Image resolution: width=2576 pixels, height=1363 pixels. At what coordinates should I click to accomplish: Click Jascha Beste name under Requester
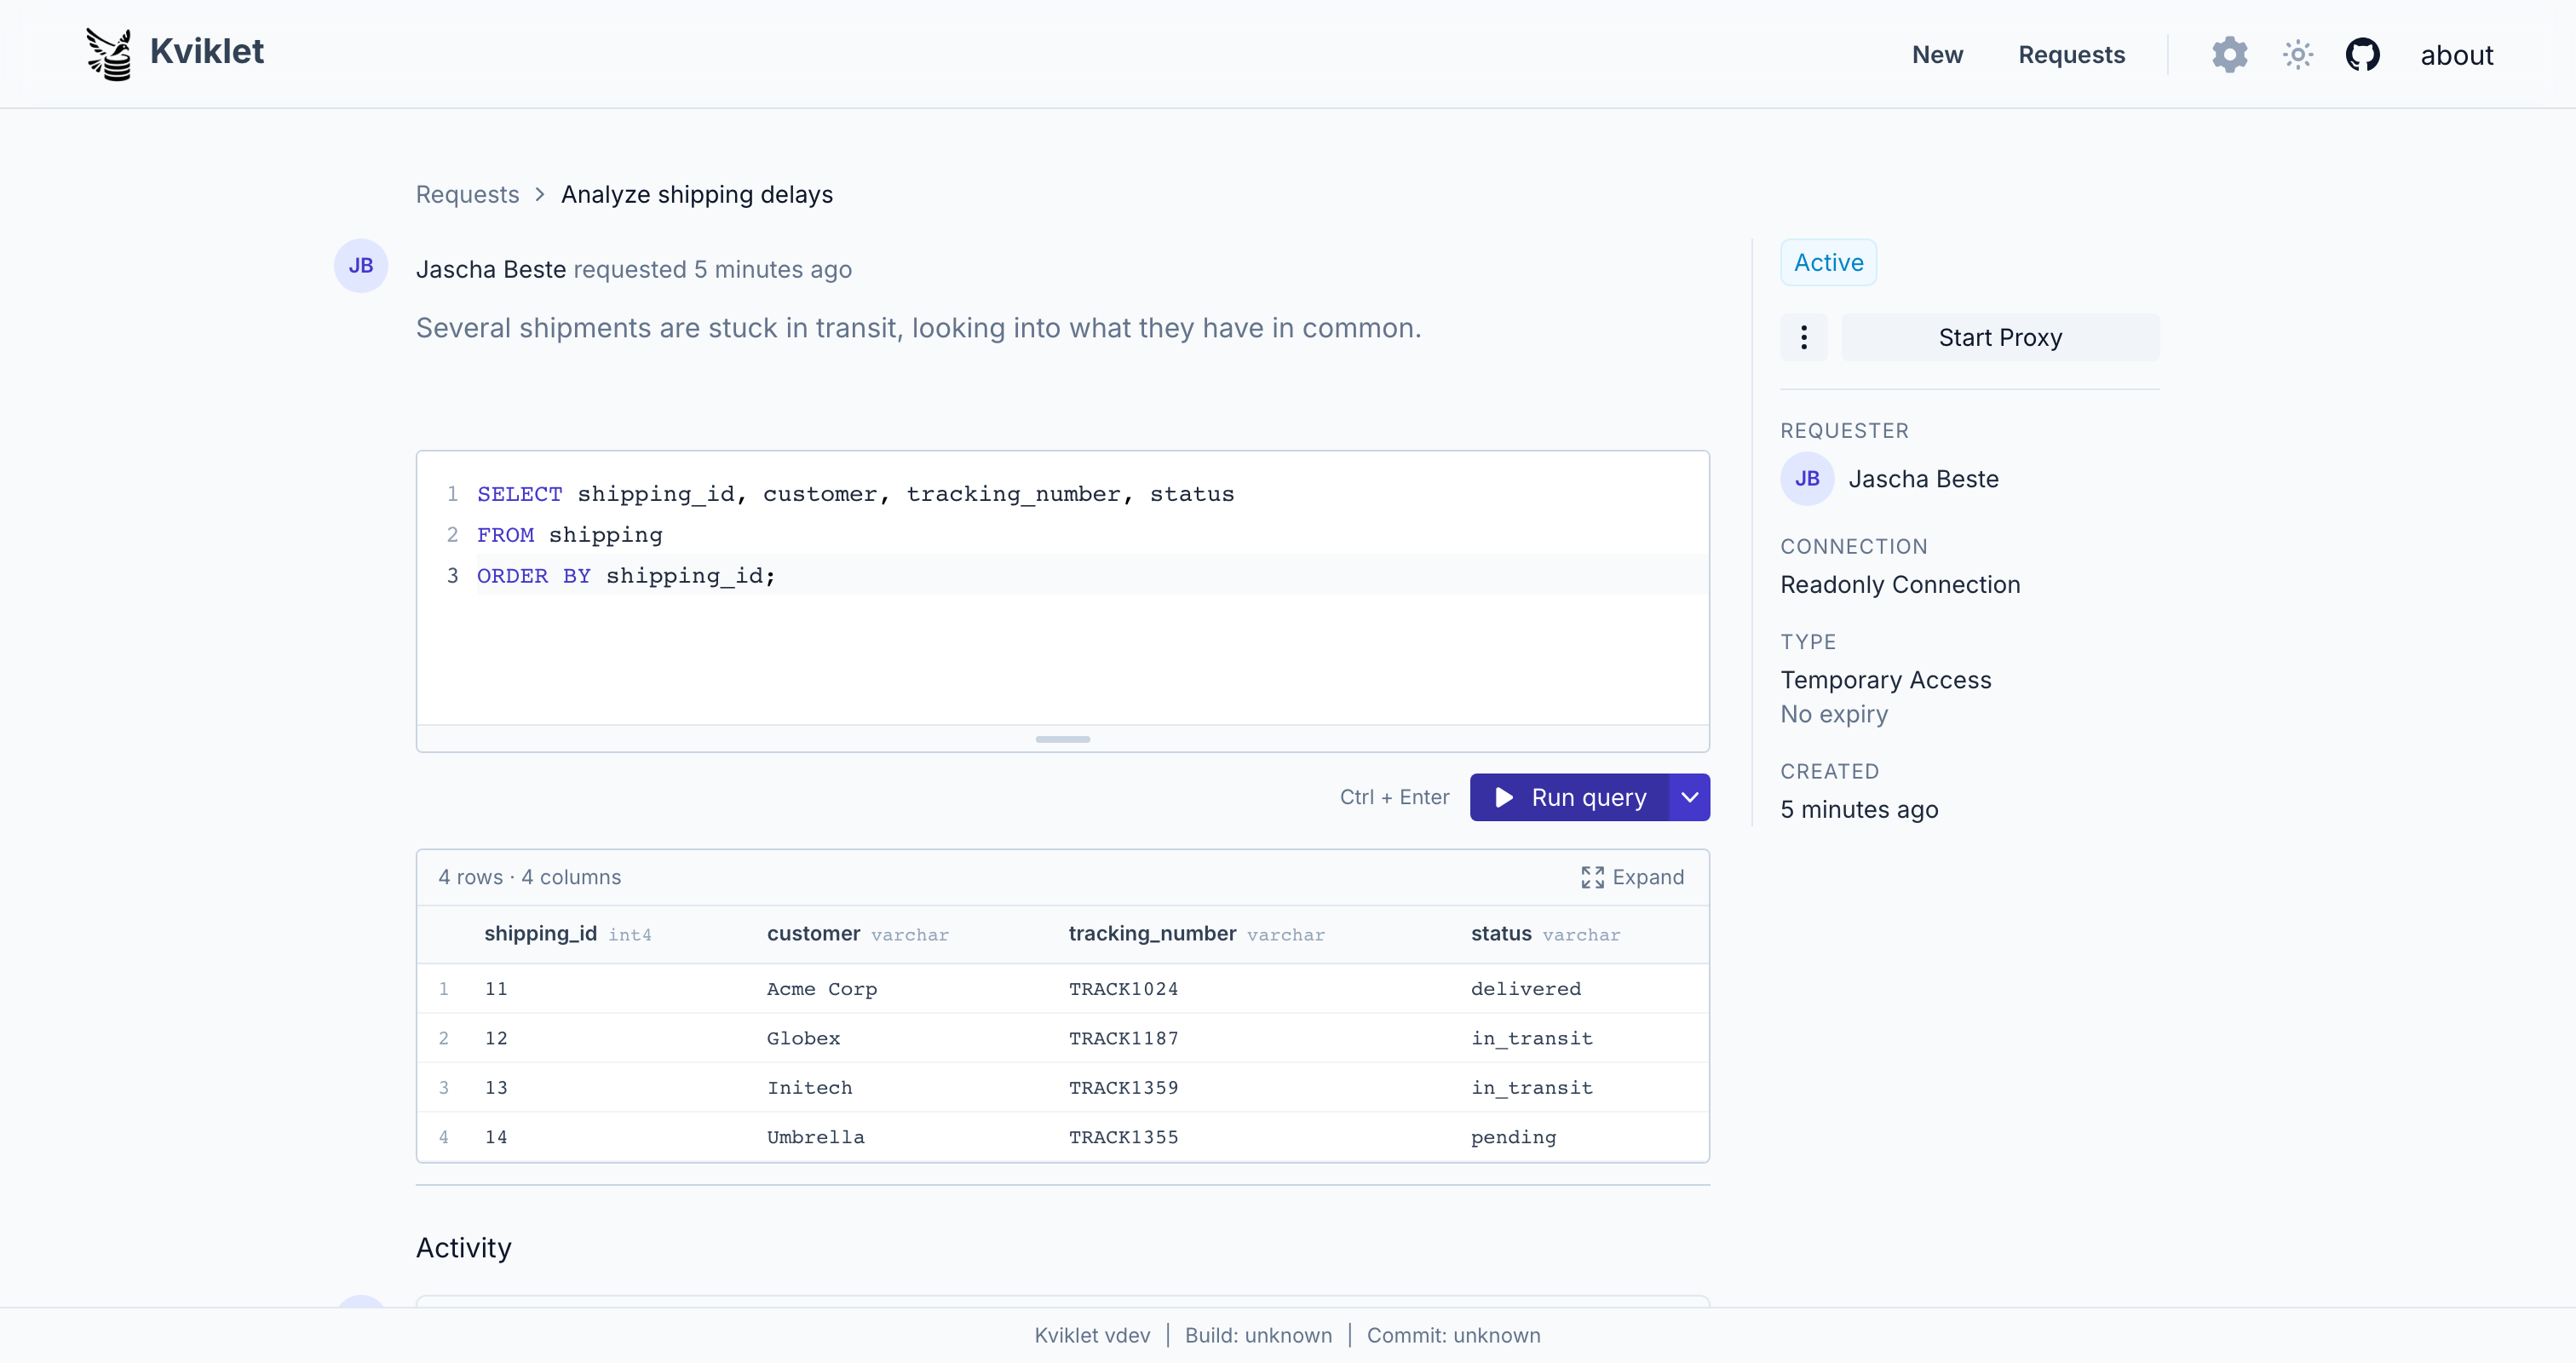(1923, 479)
